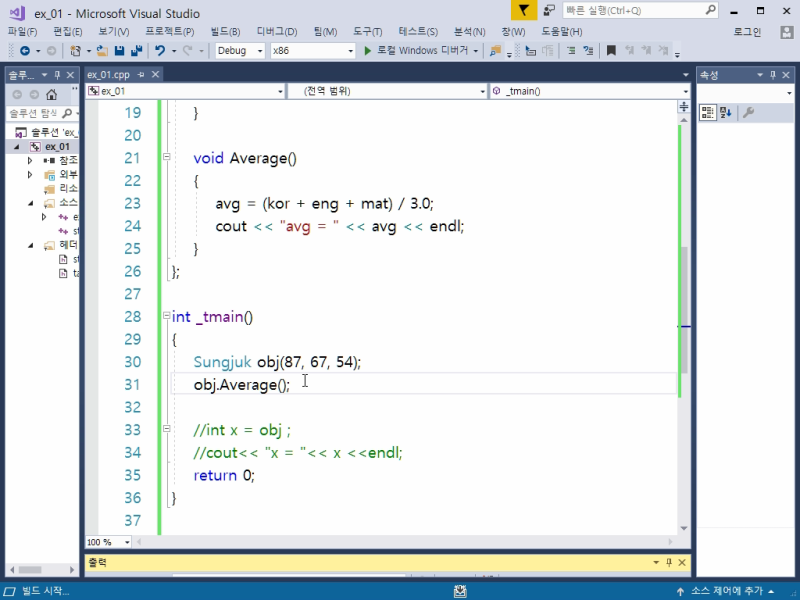Click the green Start Debugging play icon
The width and height of the screenshot is (800, 600).
coord(367,51)
